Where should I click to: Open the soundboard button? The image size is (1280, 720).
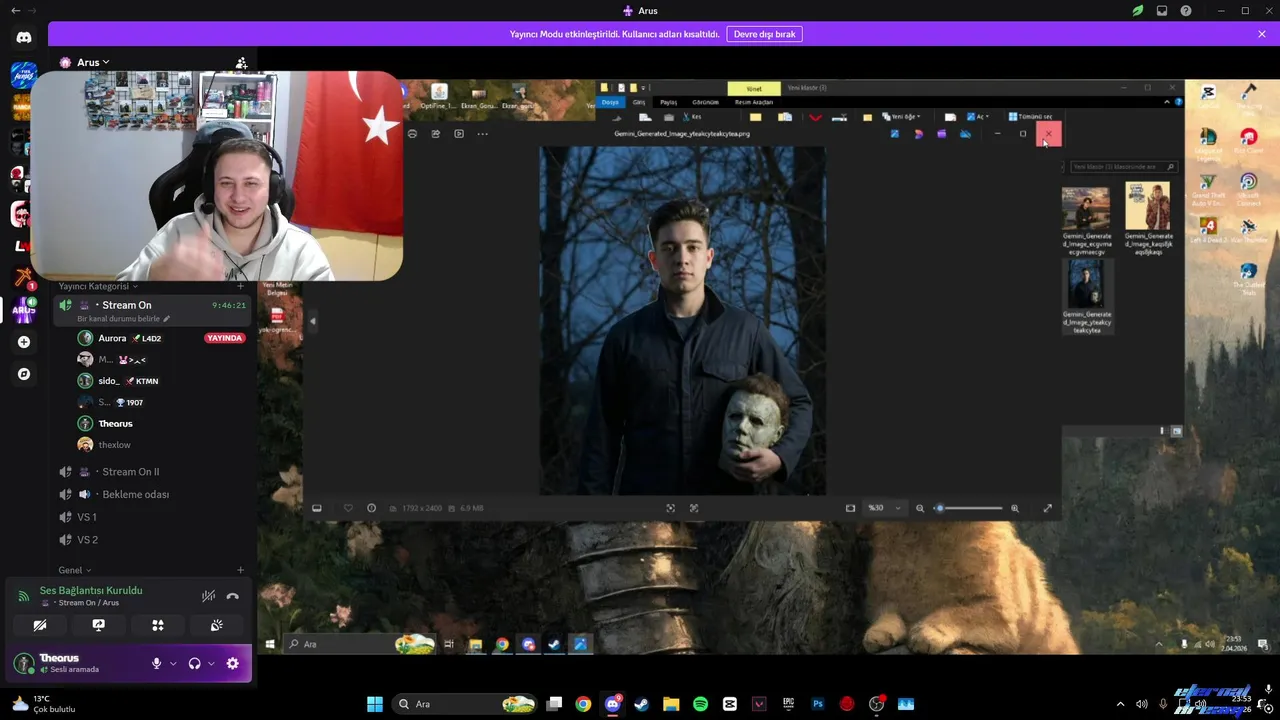coord(216,625)
